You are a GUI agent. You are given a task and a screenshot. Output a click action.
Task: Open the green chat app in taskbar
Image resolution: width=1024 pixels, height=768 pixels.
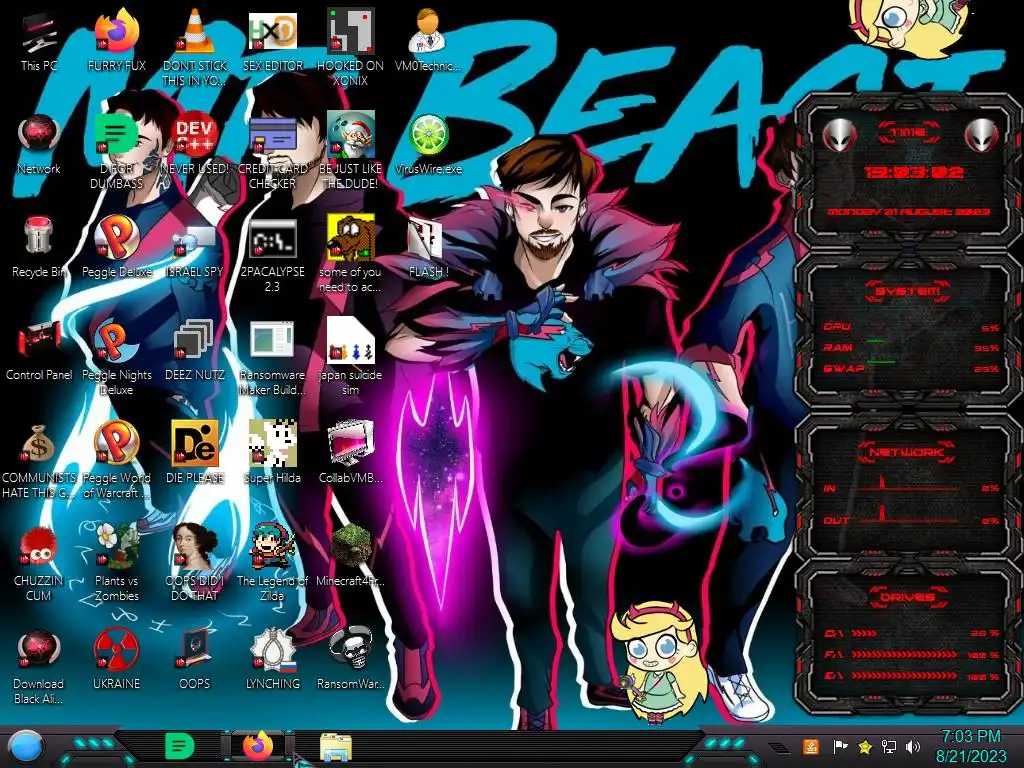[180, 746]
